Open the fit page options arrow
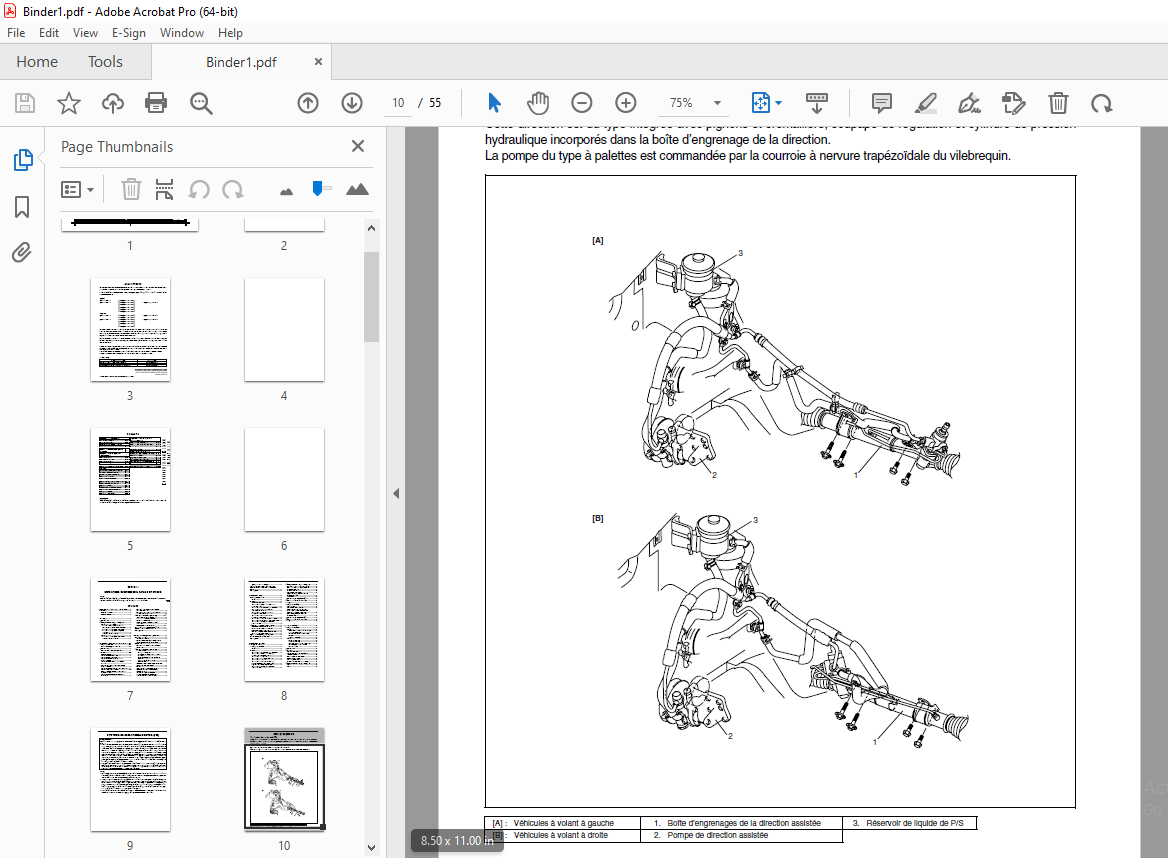Image resolution: width=1168 pixels, height=858 pixels. (778, 103)
